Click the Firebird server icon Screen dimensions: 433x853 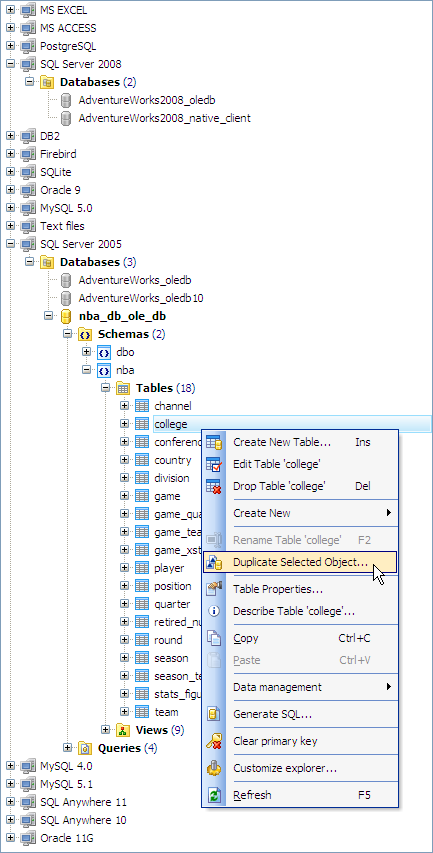click(29, 154)
